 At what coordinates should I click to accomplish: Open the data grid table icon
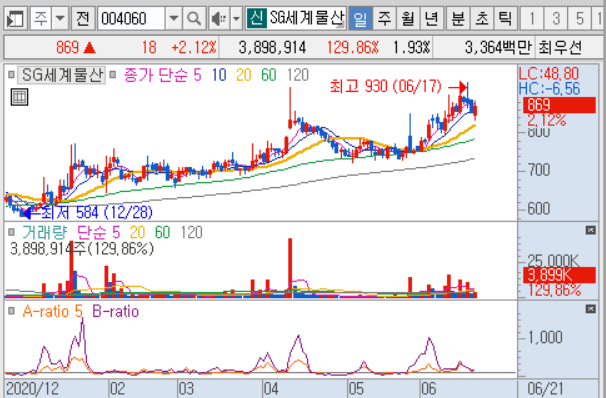coord(19,97)
